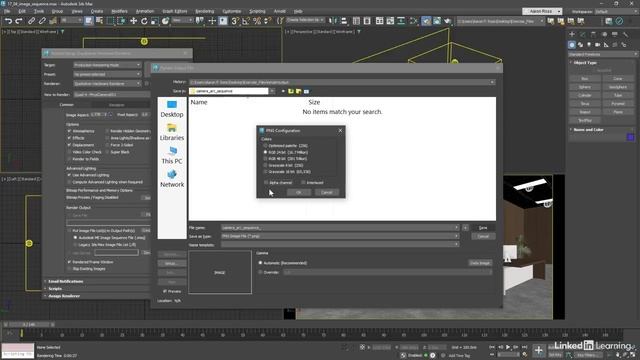Open the File menu
The image size is (640, 360).
click(7, 11)
